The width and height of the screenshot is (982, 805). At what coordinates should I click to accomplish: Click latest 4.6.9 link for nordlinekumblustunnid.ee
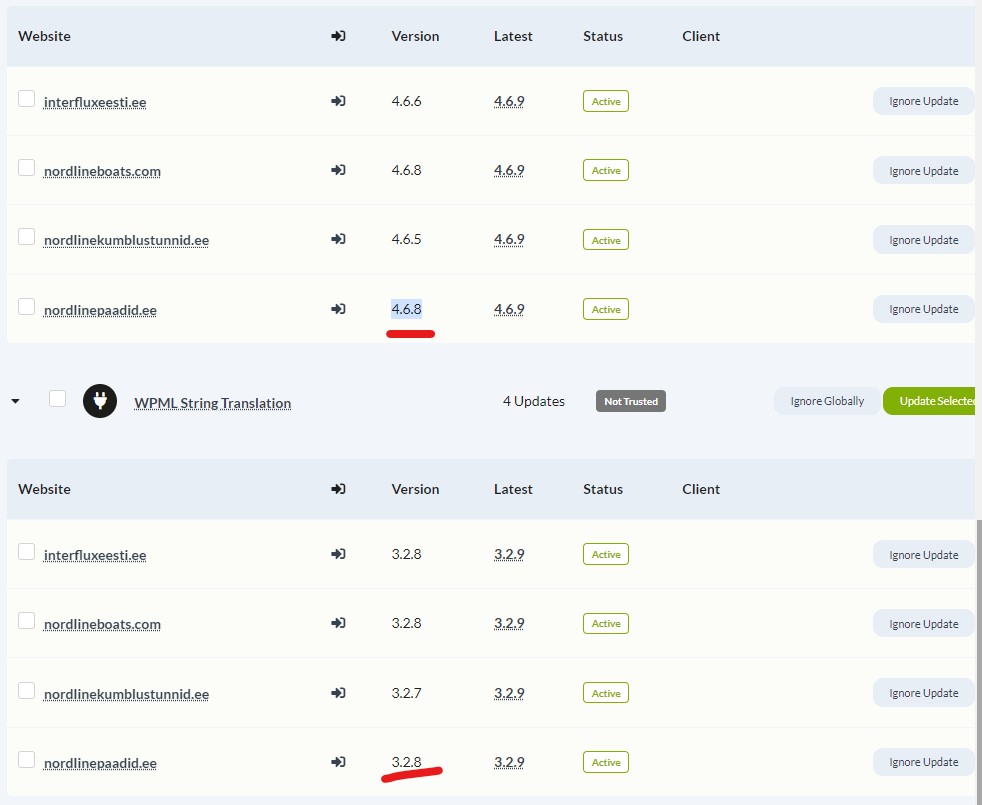(509, 239)
